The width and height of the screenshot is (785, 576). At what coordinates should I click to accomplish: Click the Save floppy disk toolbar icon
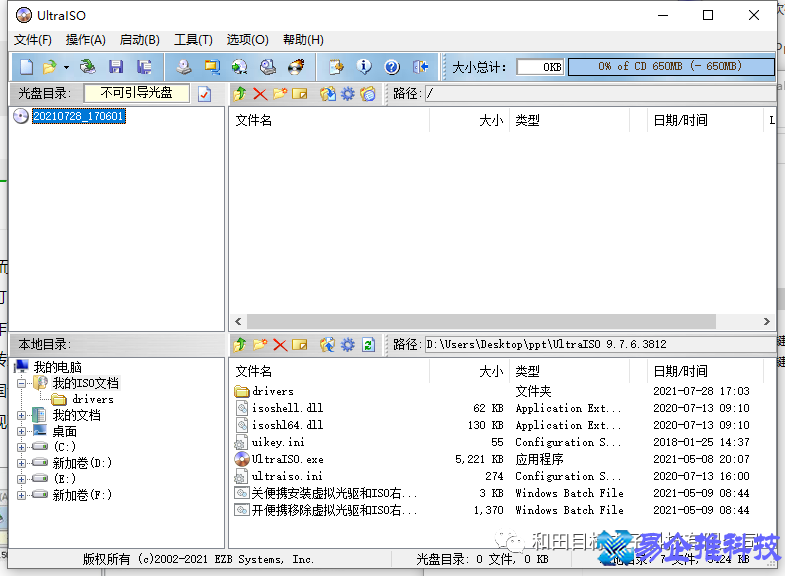tap(116, 67)
